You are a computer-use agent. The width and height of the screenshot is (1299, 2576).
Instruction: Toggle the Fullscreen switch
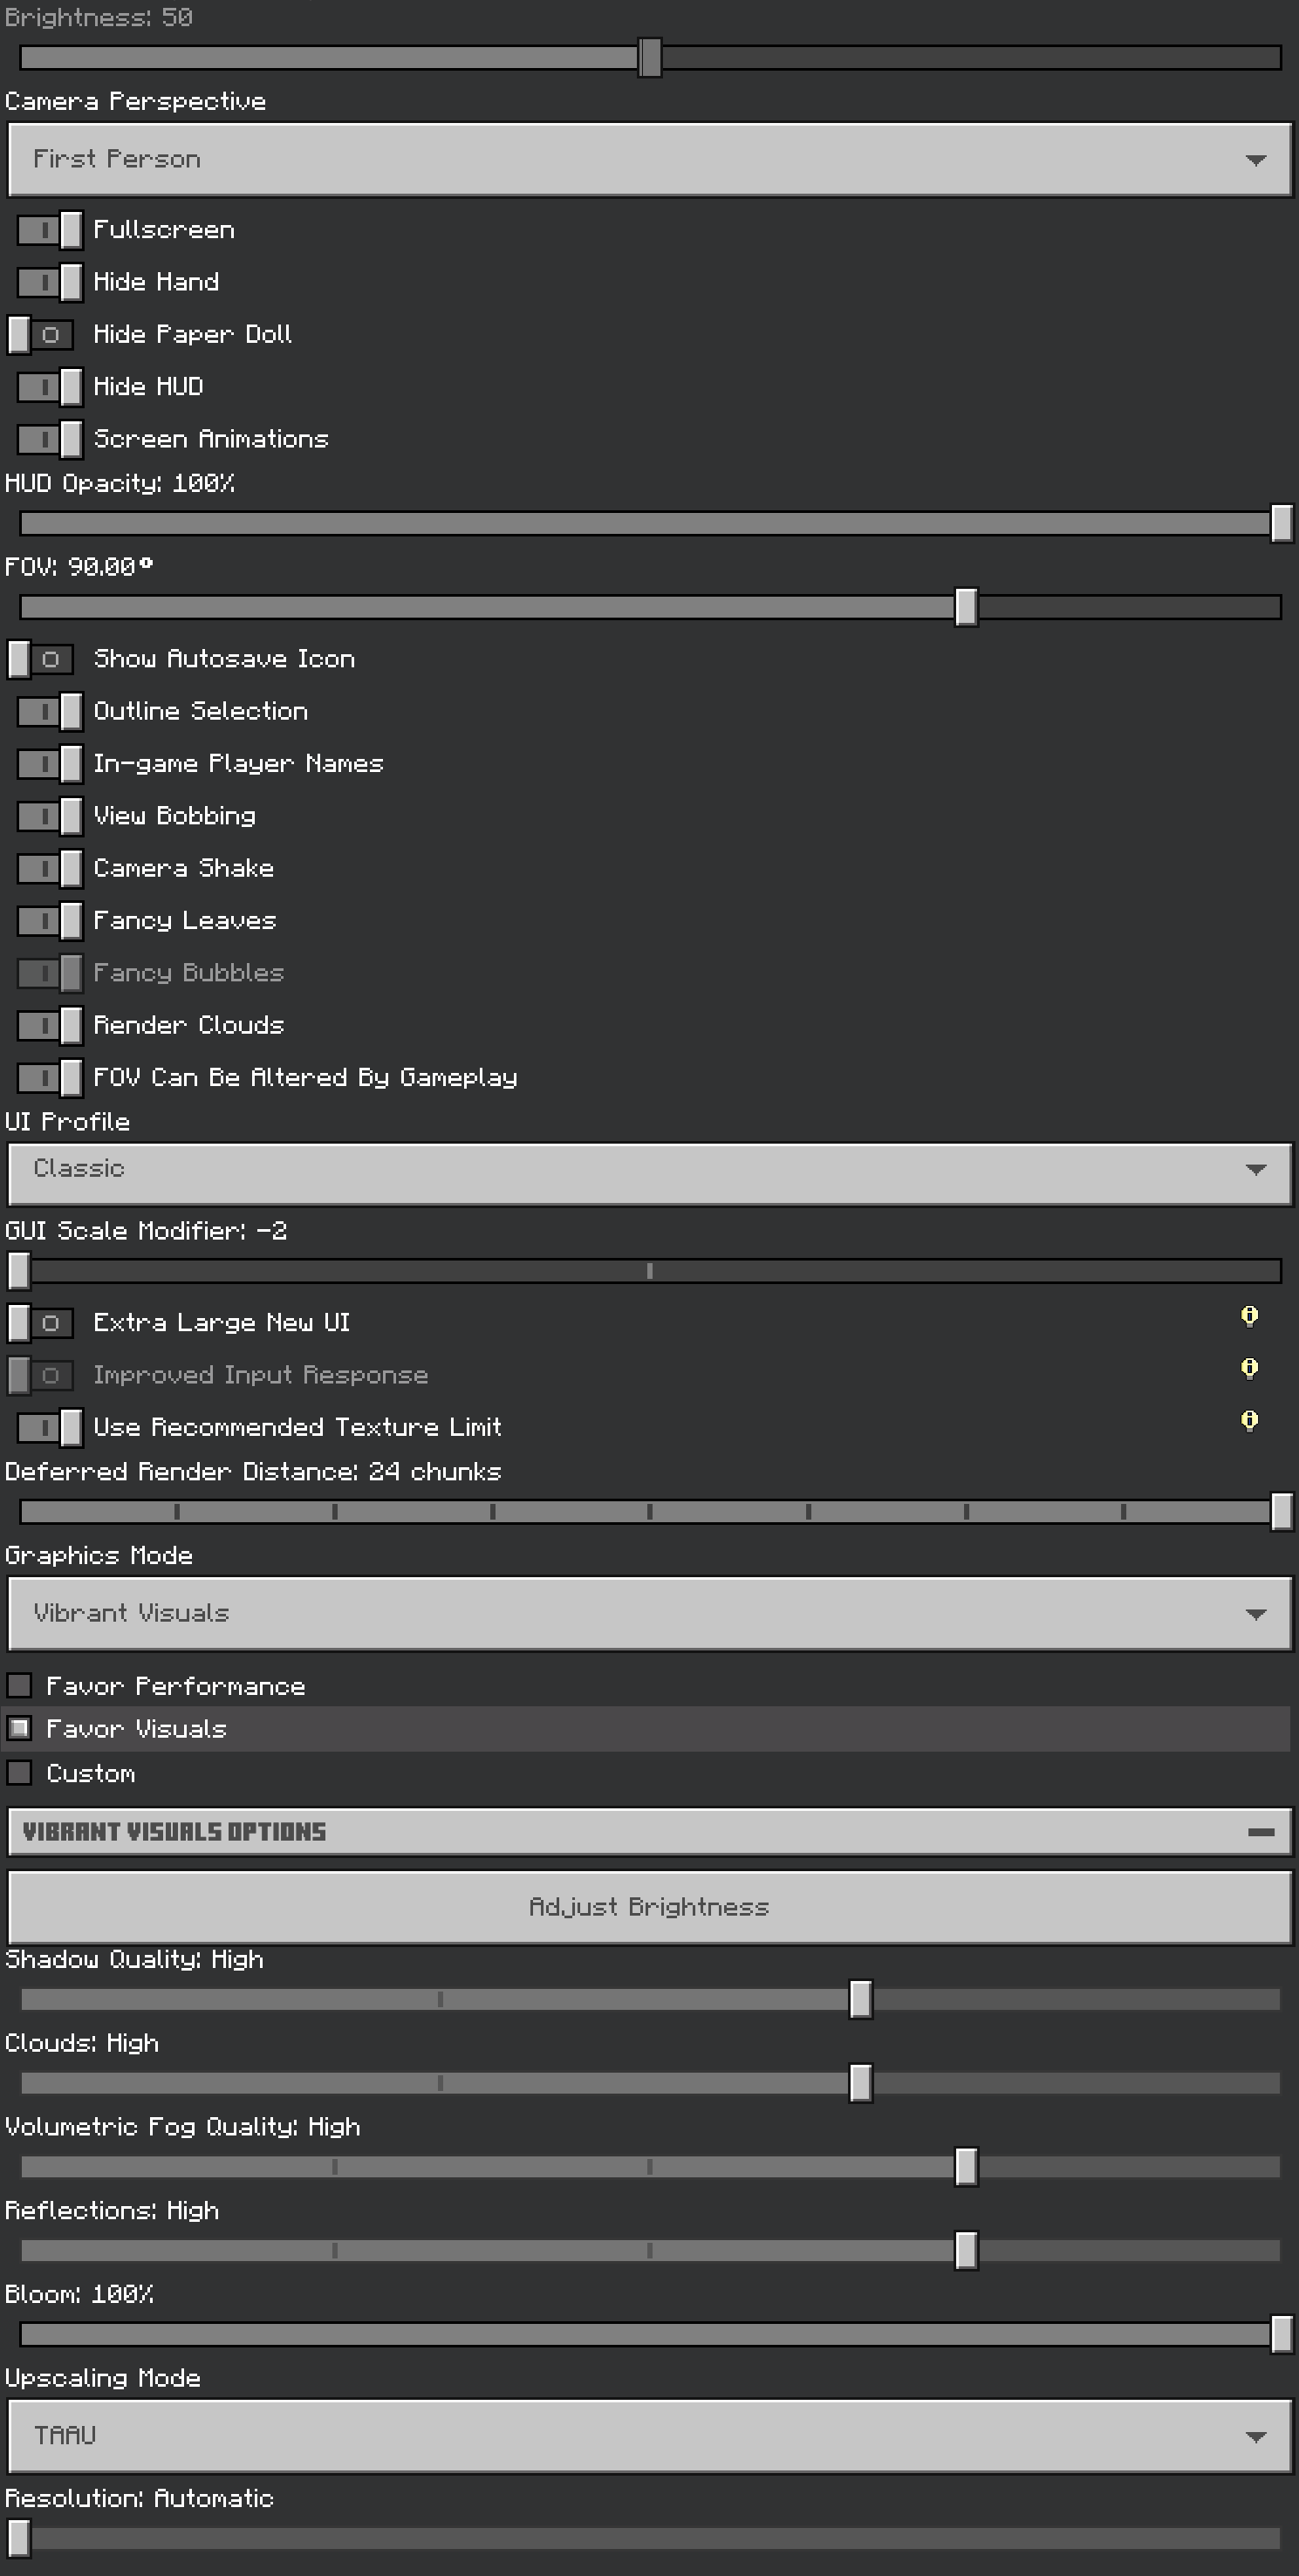point(49,230)
